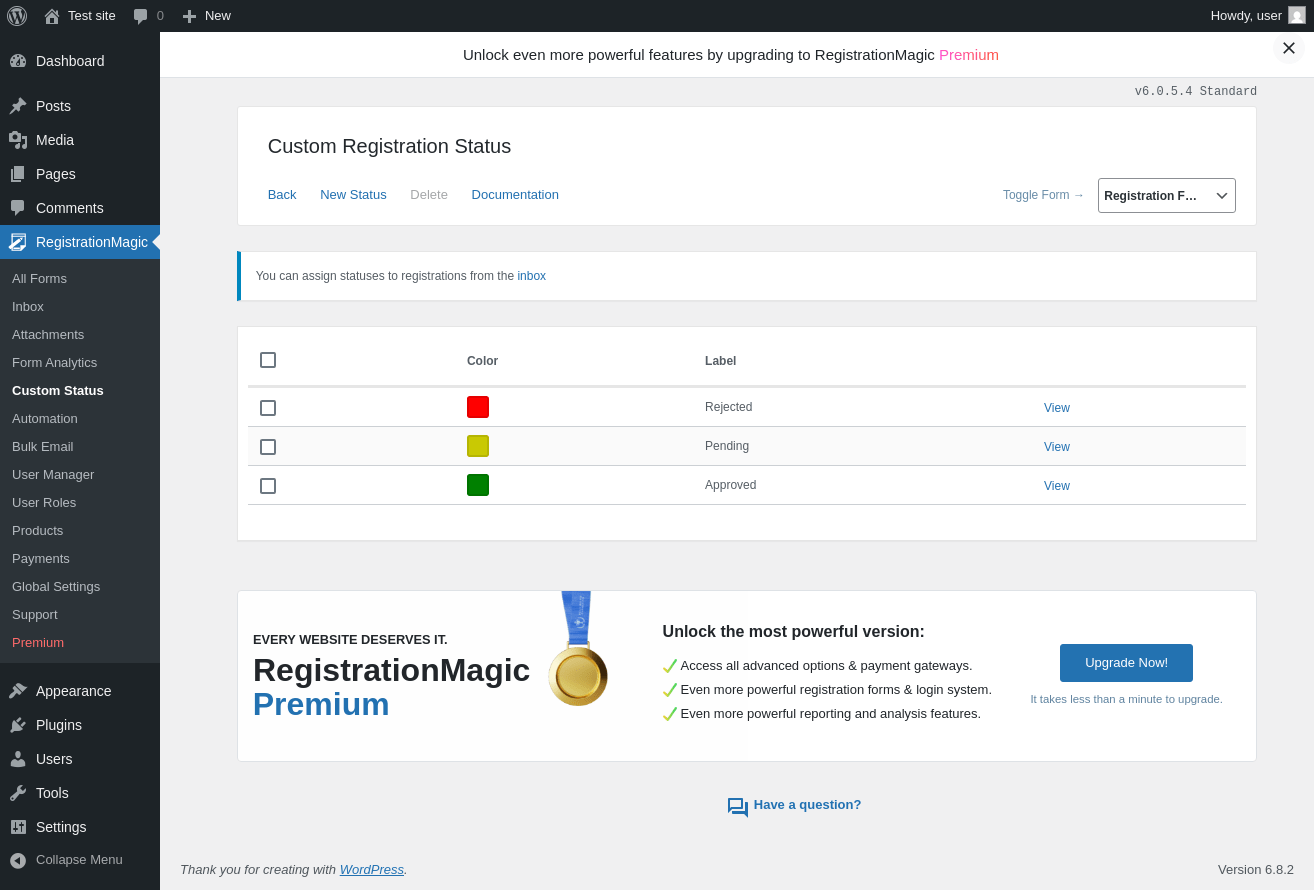Image resolution: width=1314 pixels, height=890 pixels.
Task: Open Form Analytics submenu item
Action: pos(54,363)
